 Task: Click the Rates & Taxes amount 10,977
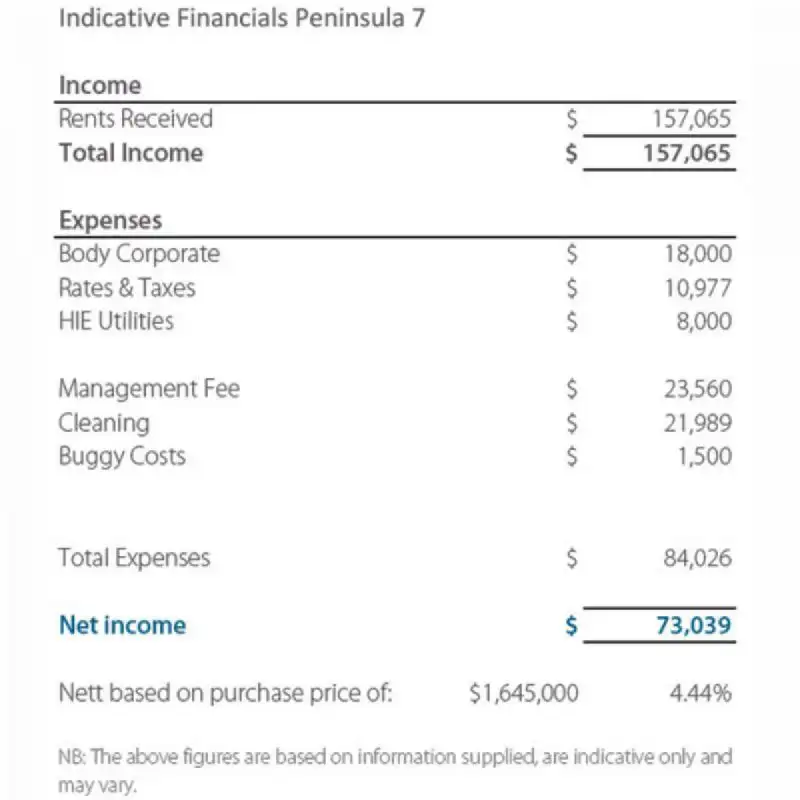tap(698, 289)
